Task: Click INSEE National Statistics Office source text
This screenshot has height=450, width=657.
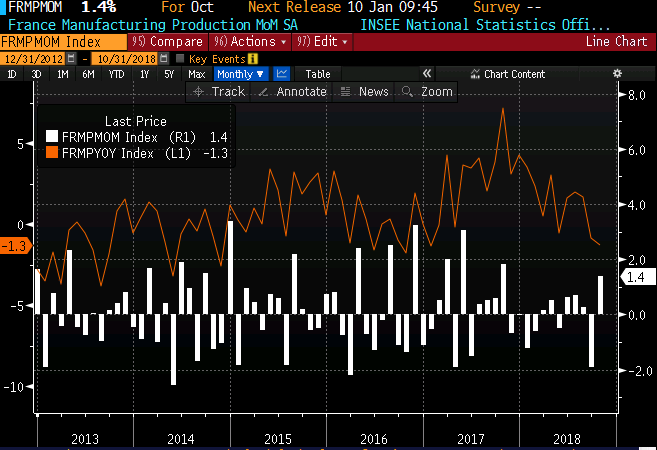Action: (485, 25)
